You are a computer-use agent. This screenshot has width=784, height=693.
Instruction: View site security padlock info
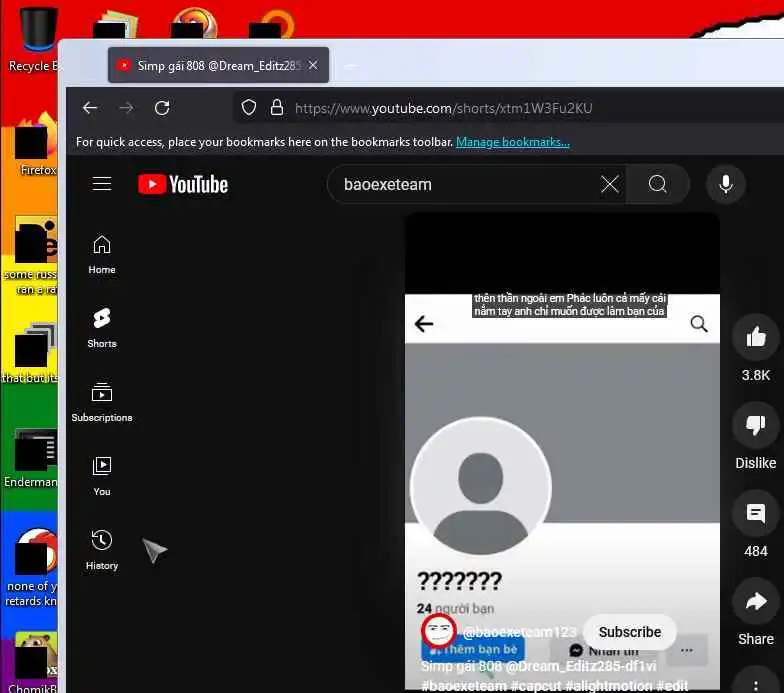point(276,108)
